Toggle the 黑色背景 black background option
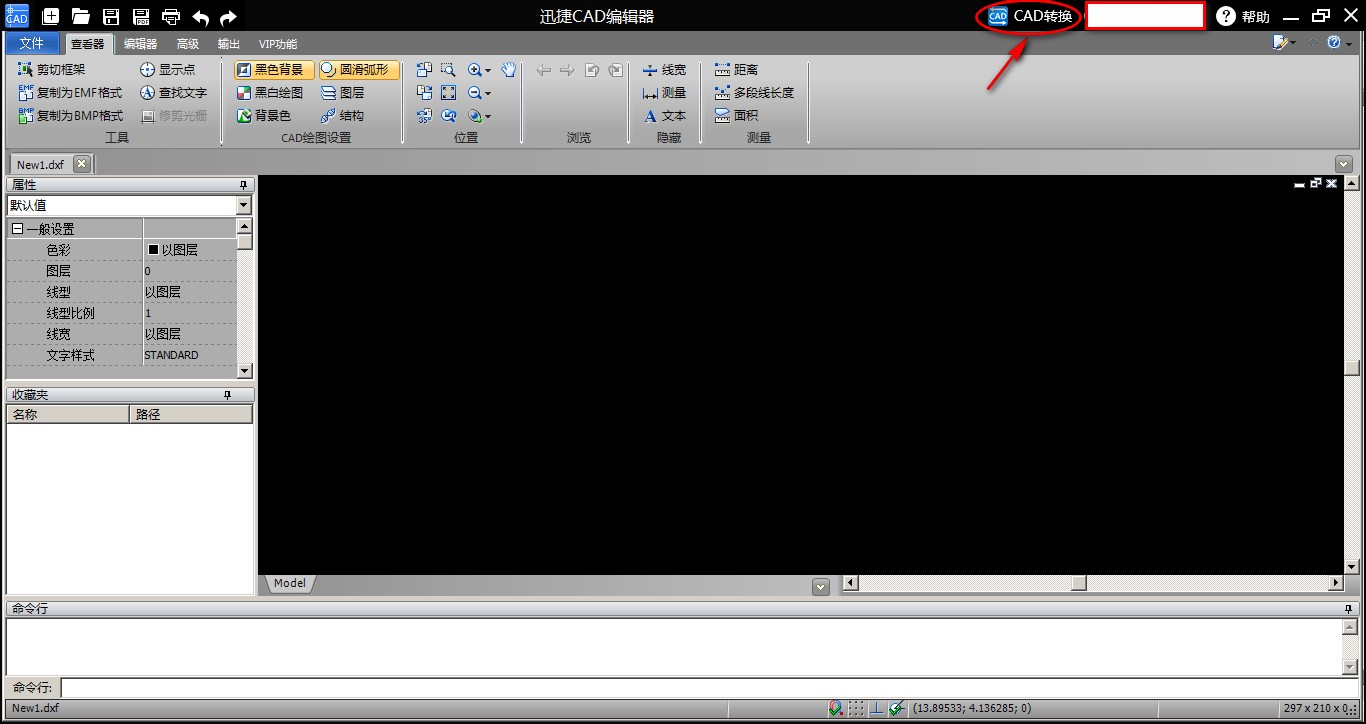 [x=275, y=70]
